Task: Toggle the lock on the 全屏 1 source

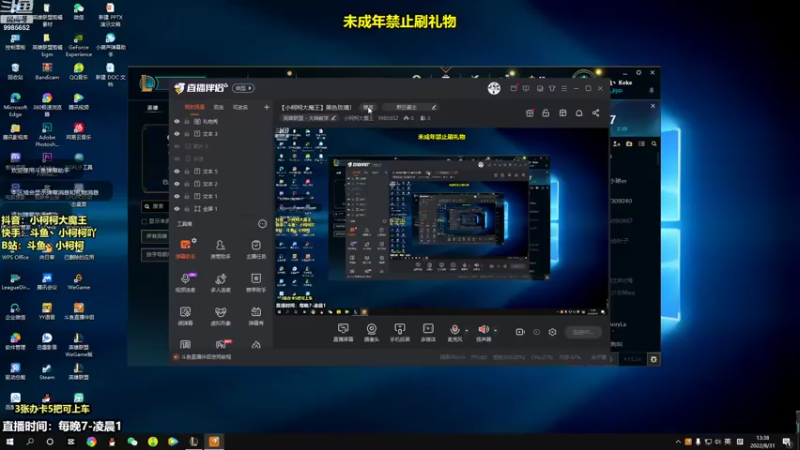Action: coord(187,209)
